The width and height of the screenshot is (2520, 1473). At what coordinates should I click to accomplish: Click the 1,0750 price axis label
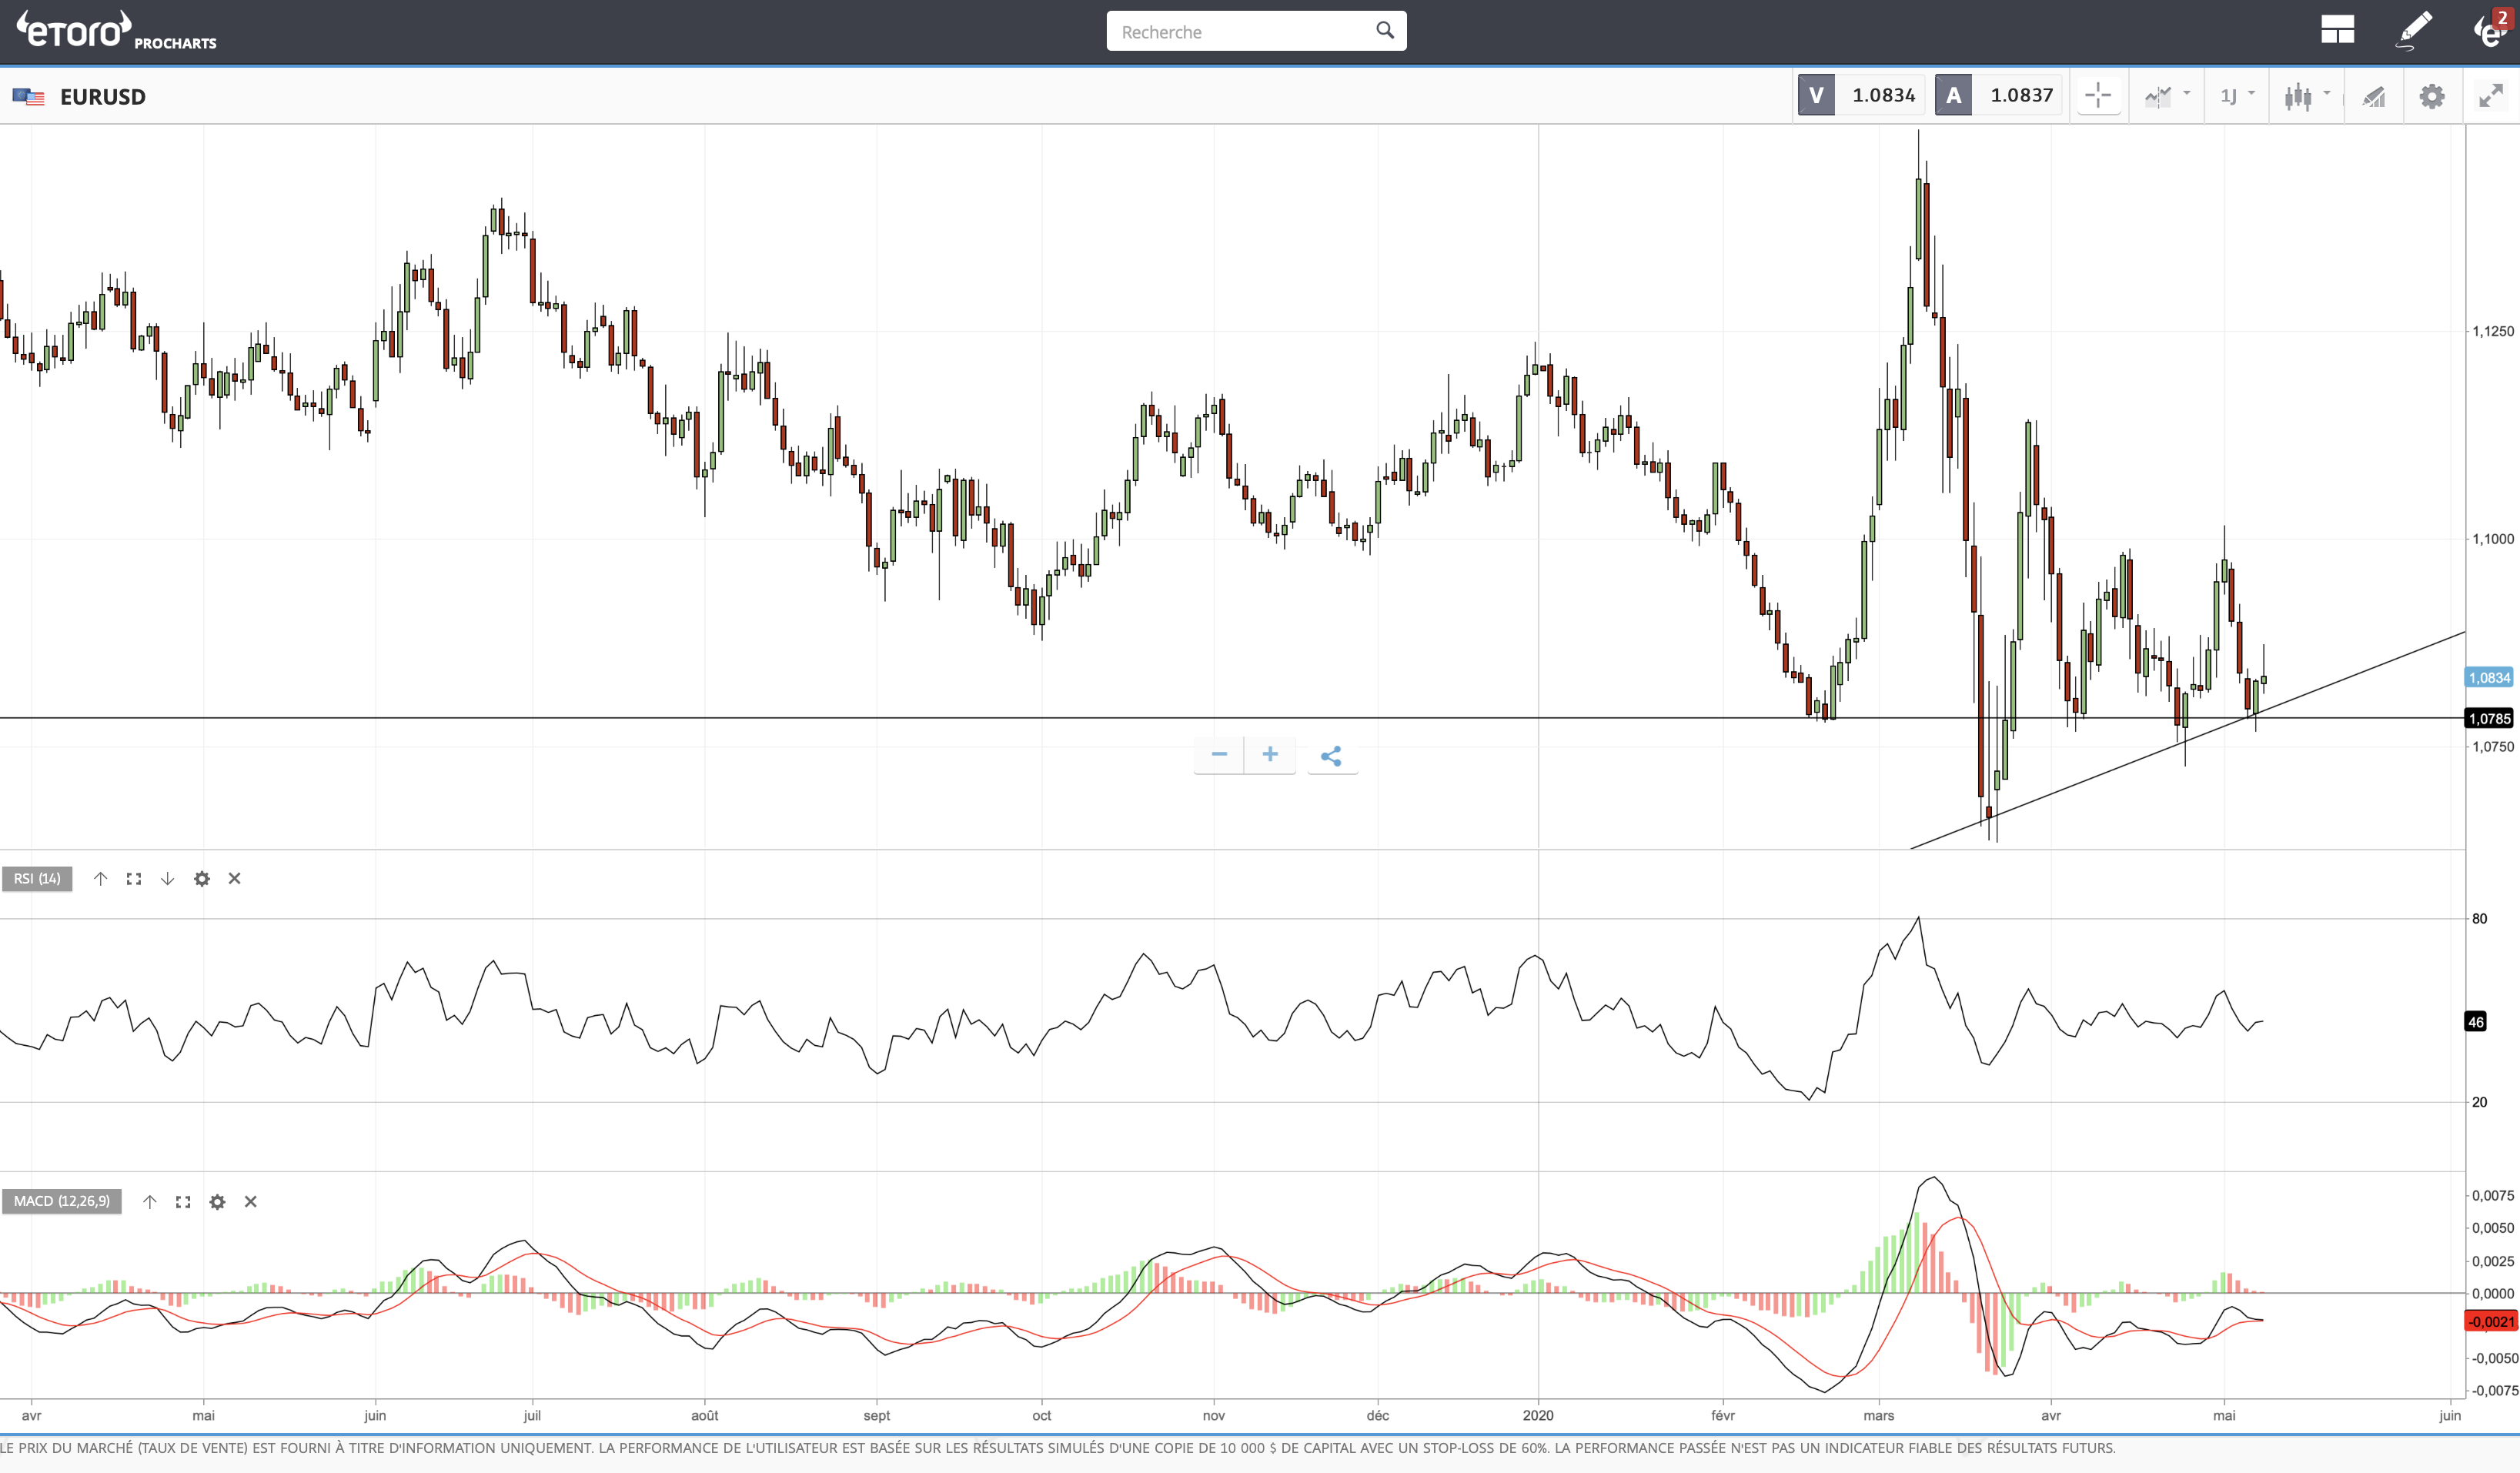[x=2492, y=747]
